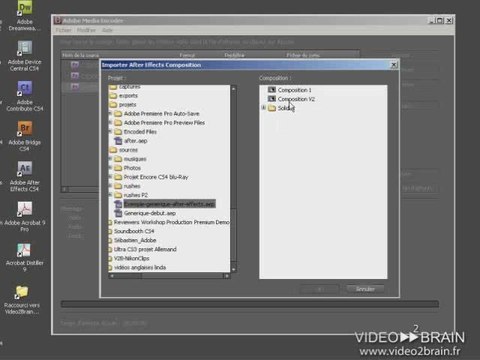Select the V2B-NikonClips folder
This screenshot has height=360, width=480.
click(x=131, y=258)
